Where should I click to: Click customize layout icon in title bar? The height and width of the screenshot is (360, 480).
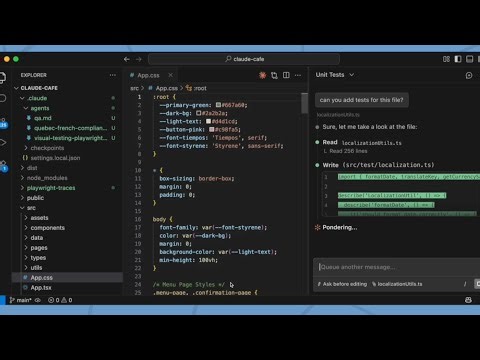(x=446, y=59)
